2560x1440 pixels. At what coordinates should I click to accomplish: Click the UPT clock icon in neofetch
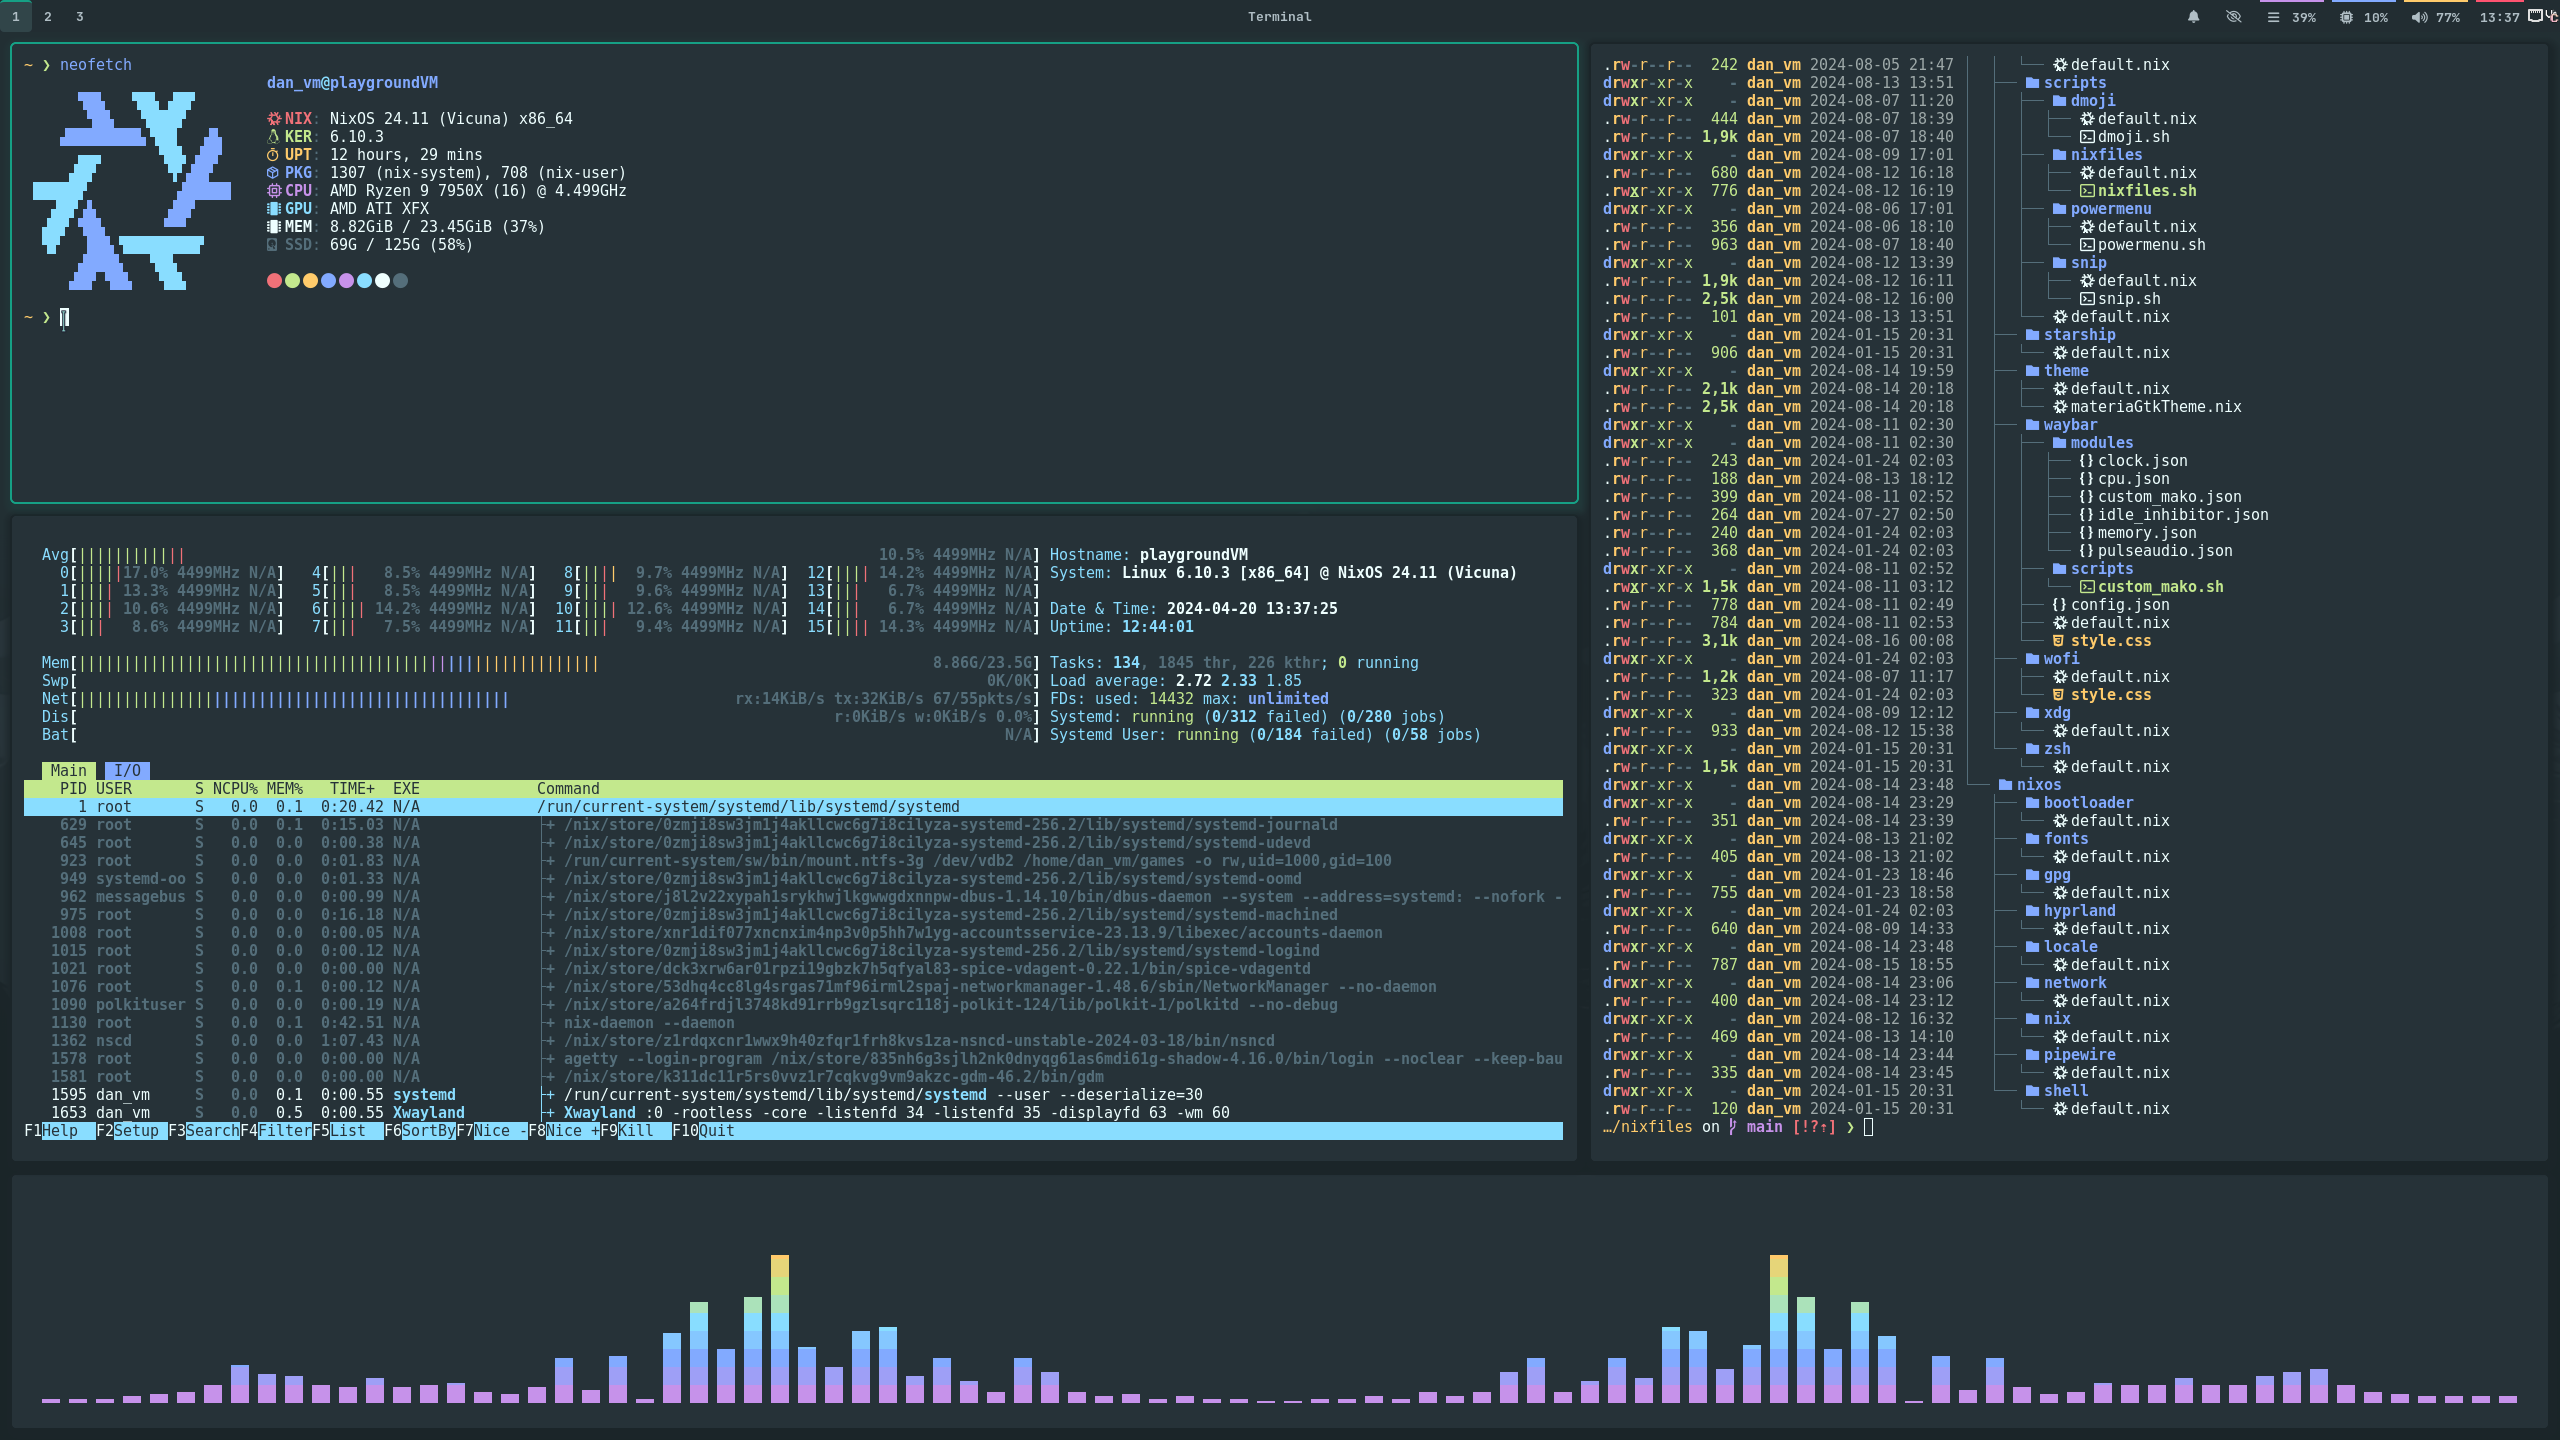274,154
